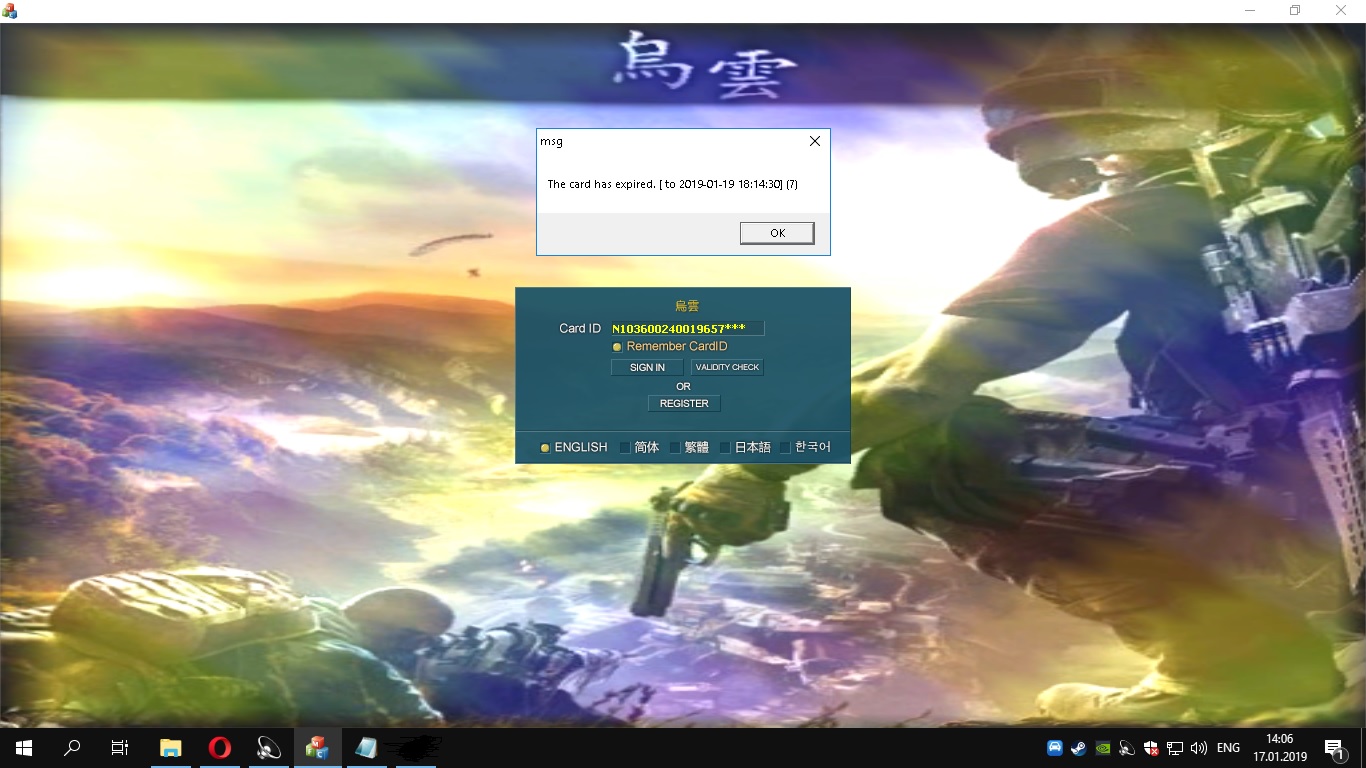Open the volume control tray icon
Screen dimensions: 1366x768
tap(1199, 748)
